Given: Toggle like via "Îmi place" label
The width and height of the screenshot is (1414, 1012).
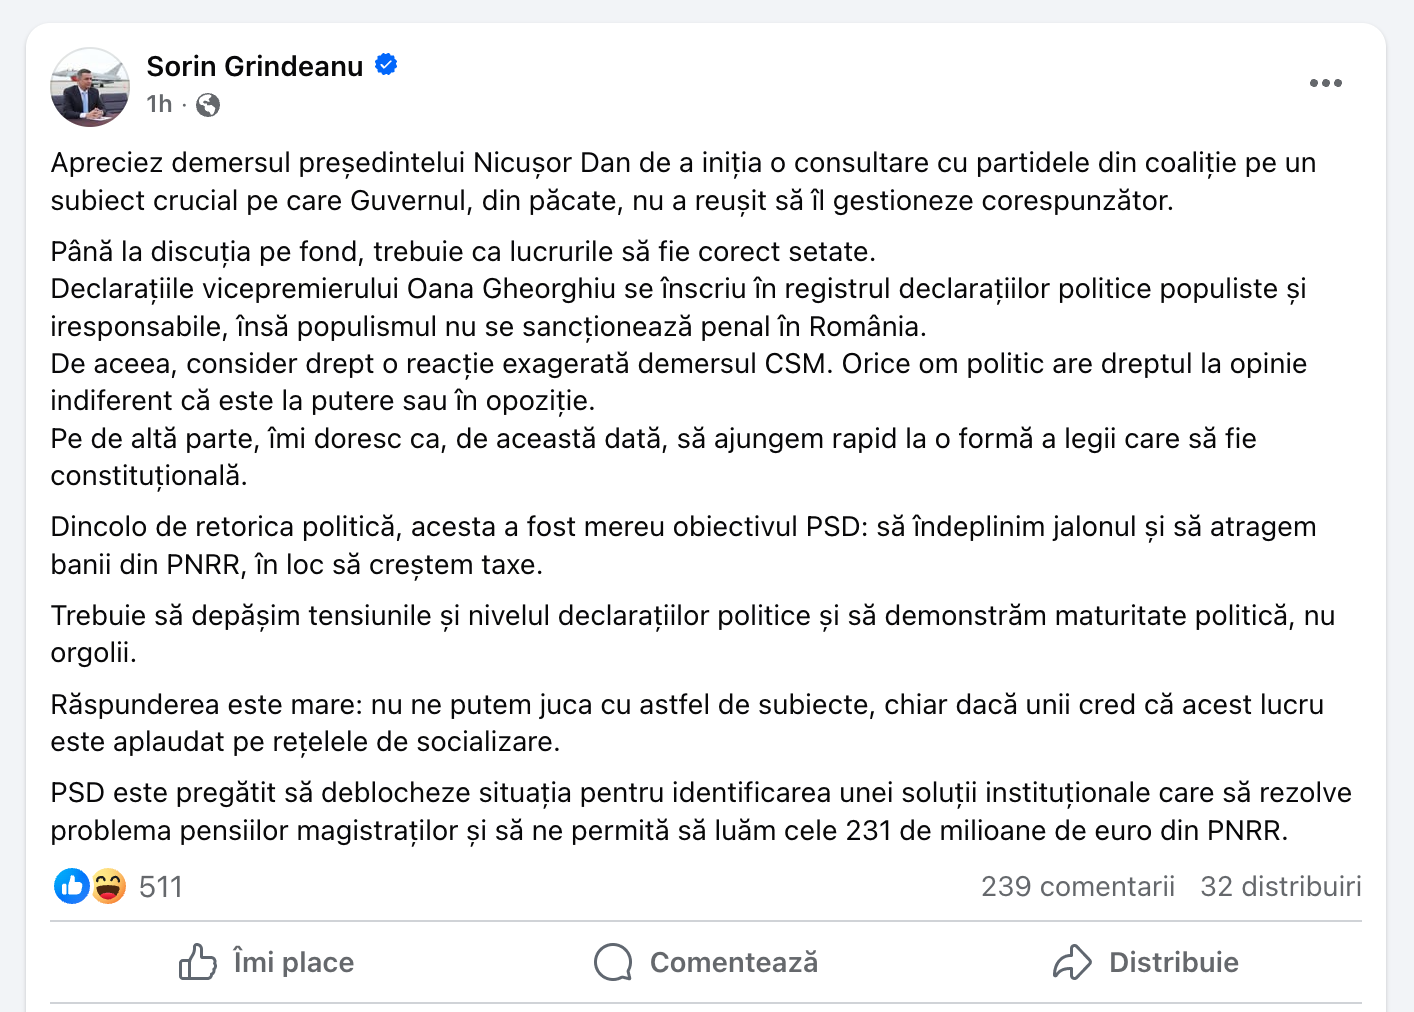Looking at the screenshot, I should (x=293, y=962).
